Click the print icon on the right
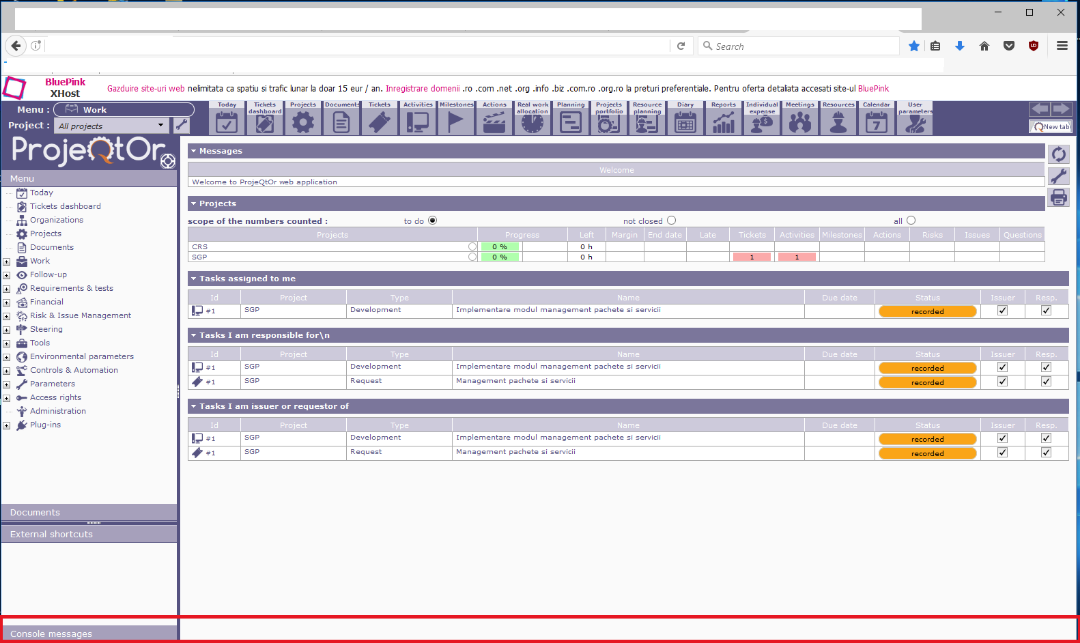 [1058, 198]
